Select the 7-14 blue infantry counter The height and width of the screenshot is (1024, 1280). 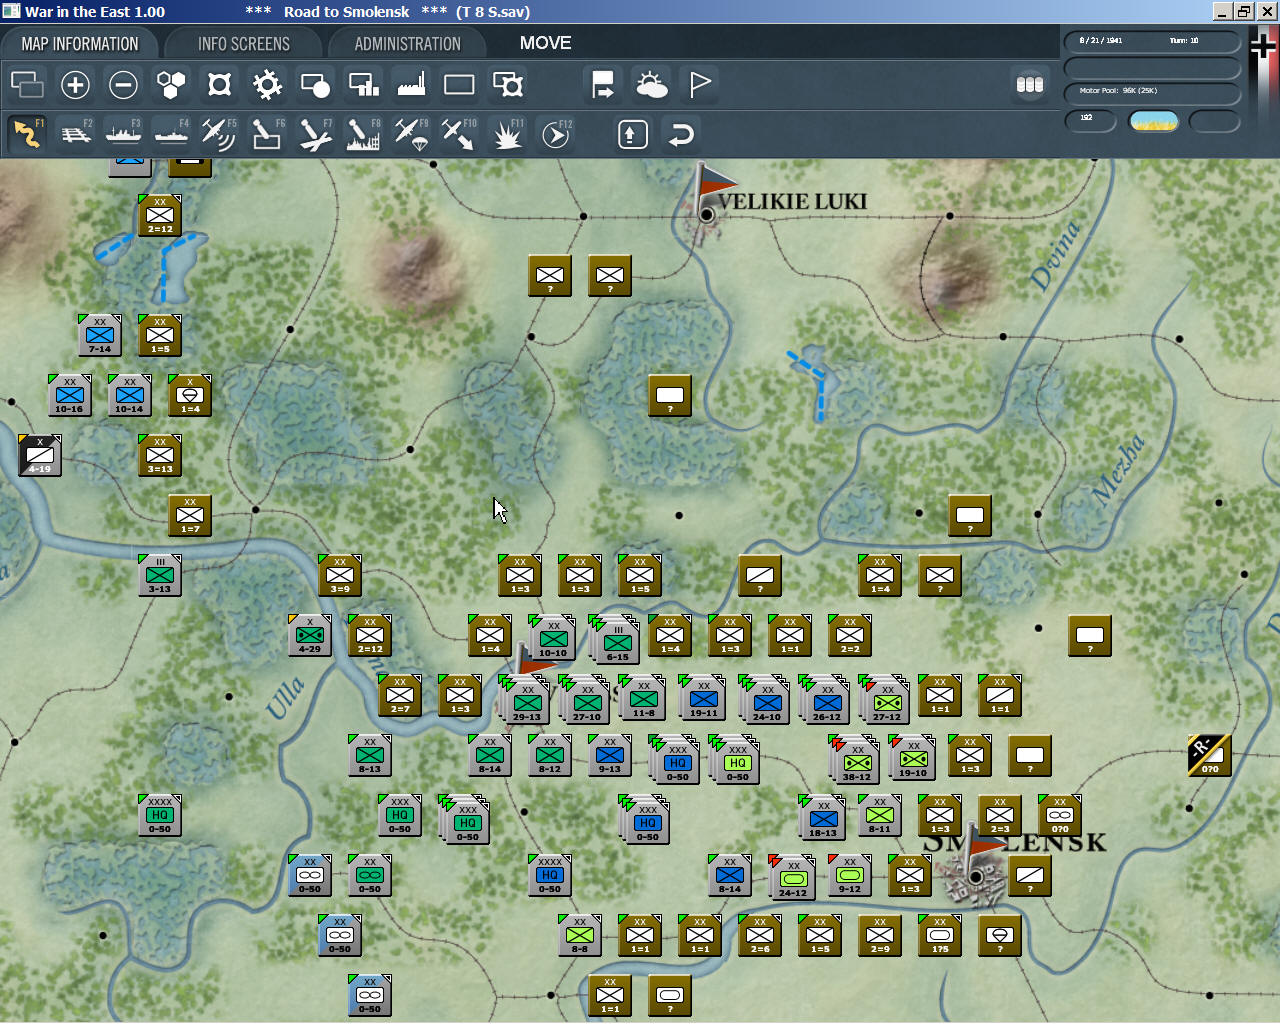coord(100,335)
